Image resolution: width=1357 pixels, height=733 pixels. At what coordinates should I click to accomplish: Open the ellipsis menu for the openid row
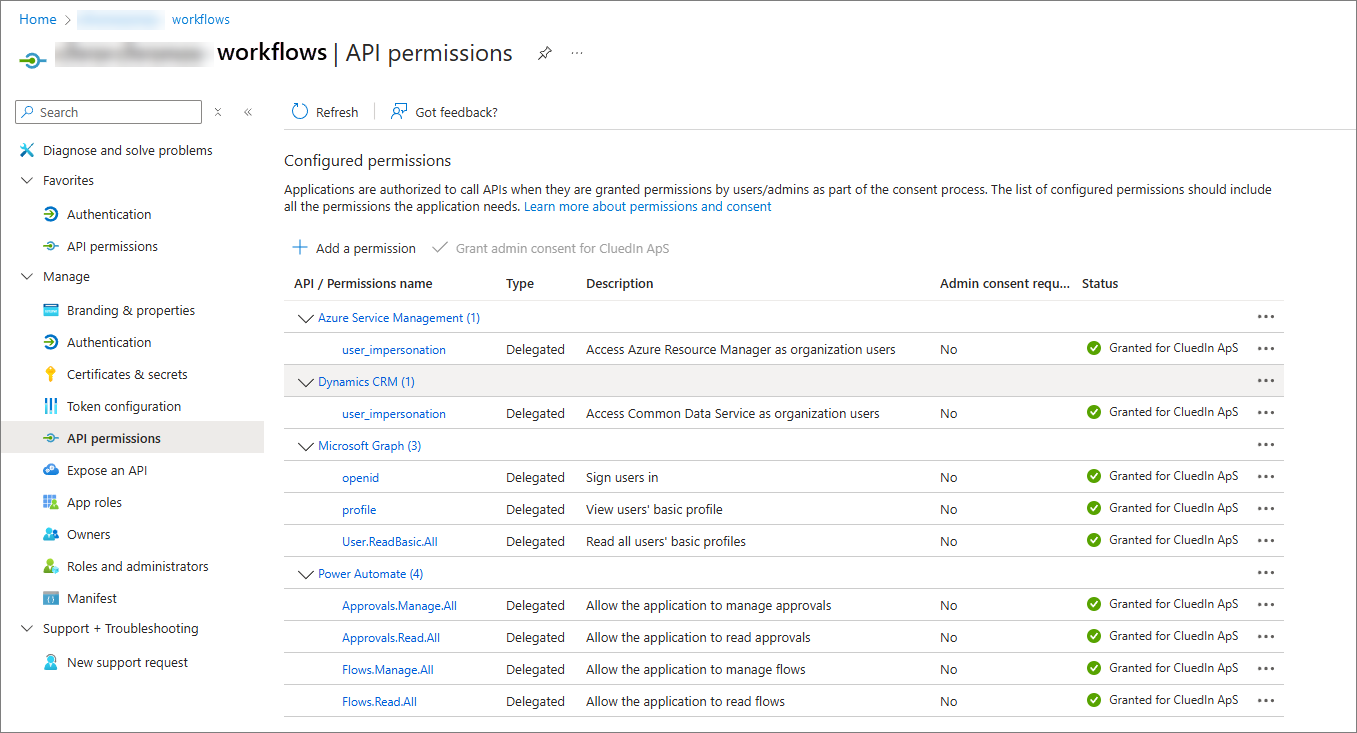1266,477
